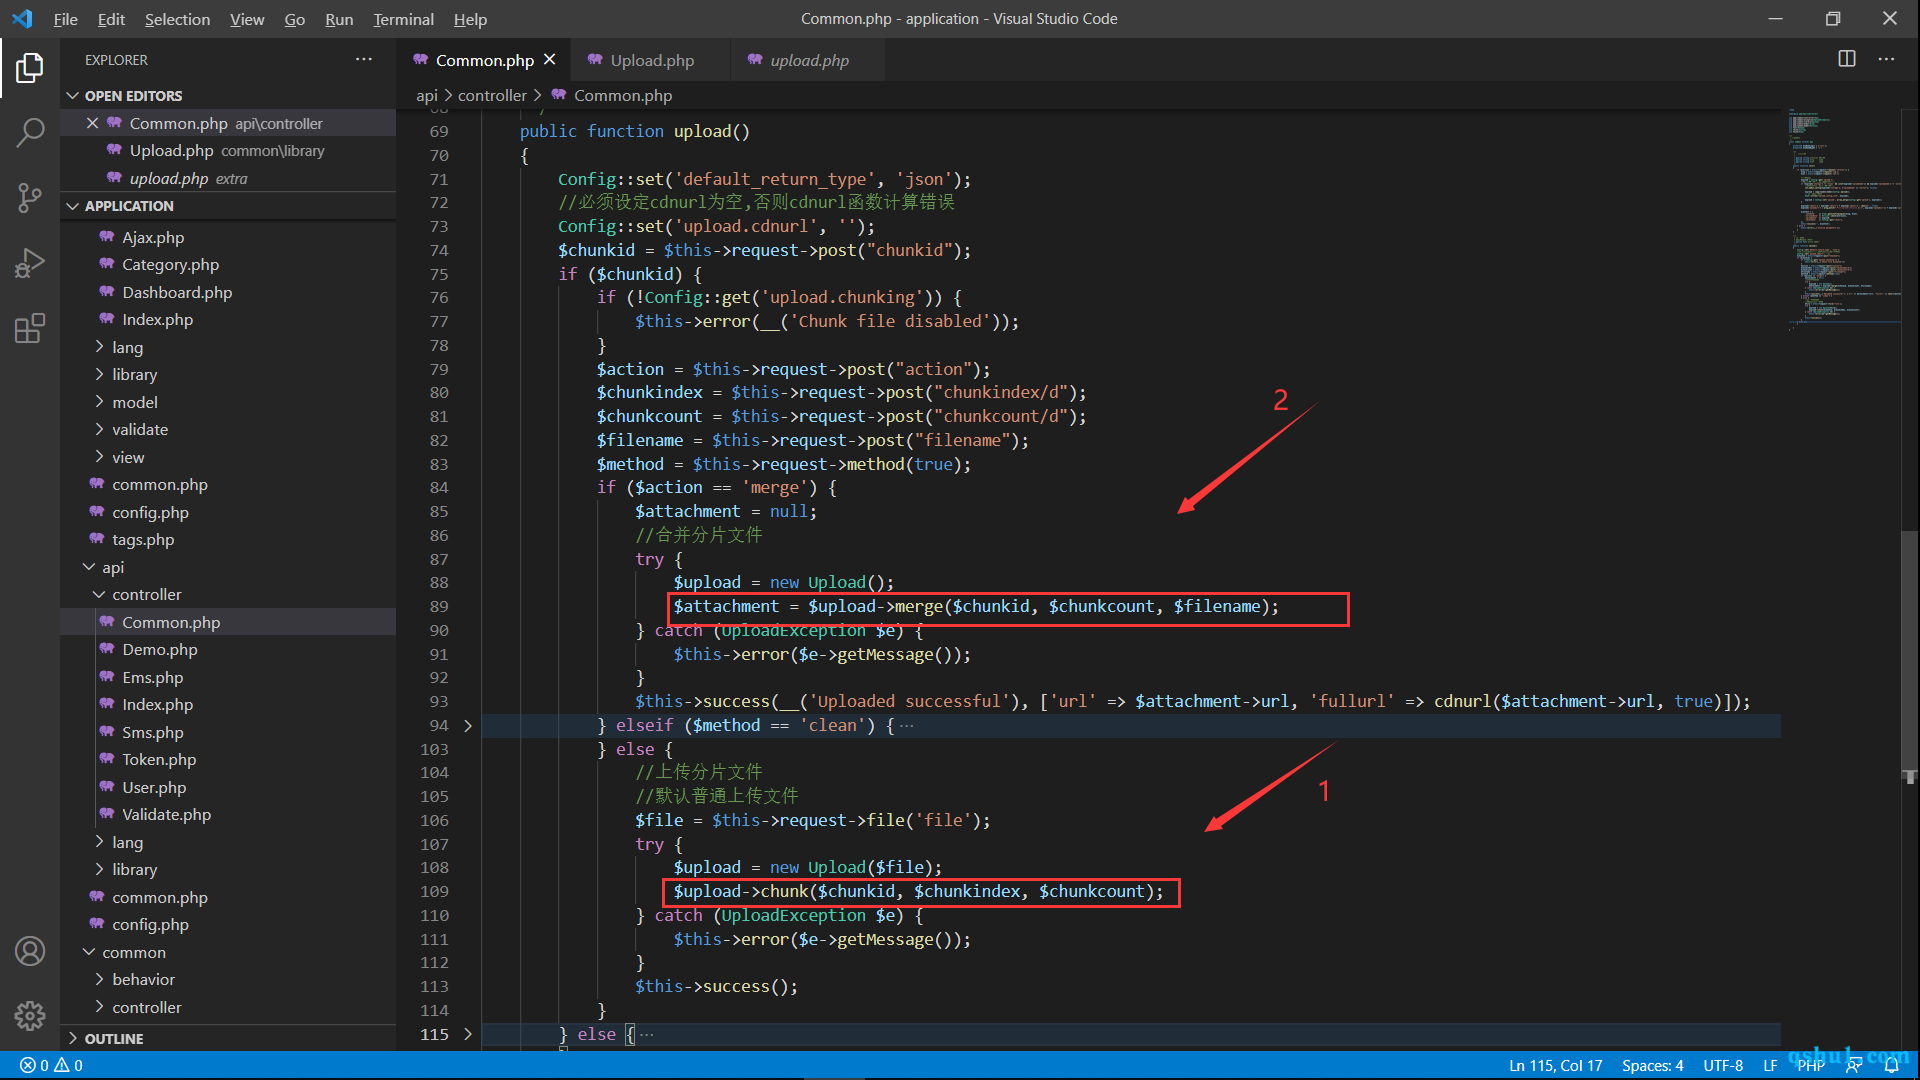Viewport: 1920px width, 1080px height.
Task: Close the Common.php editor tab
Action: [x=549, y=60]
